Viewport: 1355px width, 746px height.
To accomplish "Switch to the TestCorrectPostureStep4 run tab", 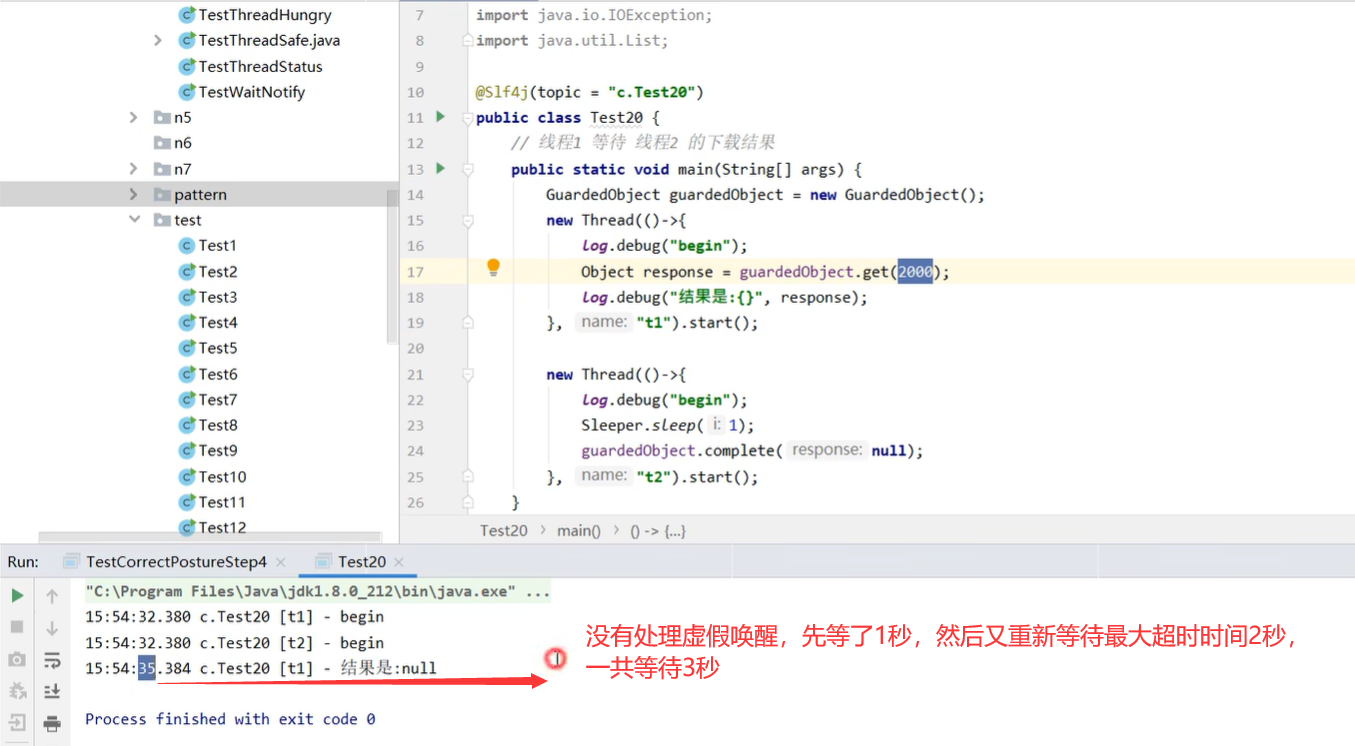I will 176,562.
